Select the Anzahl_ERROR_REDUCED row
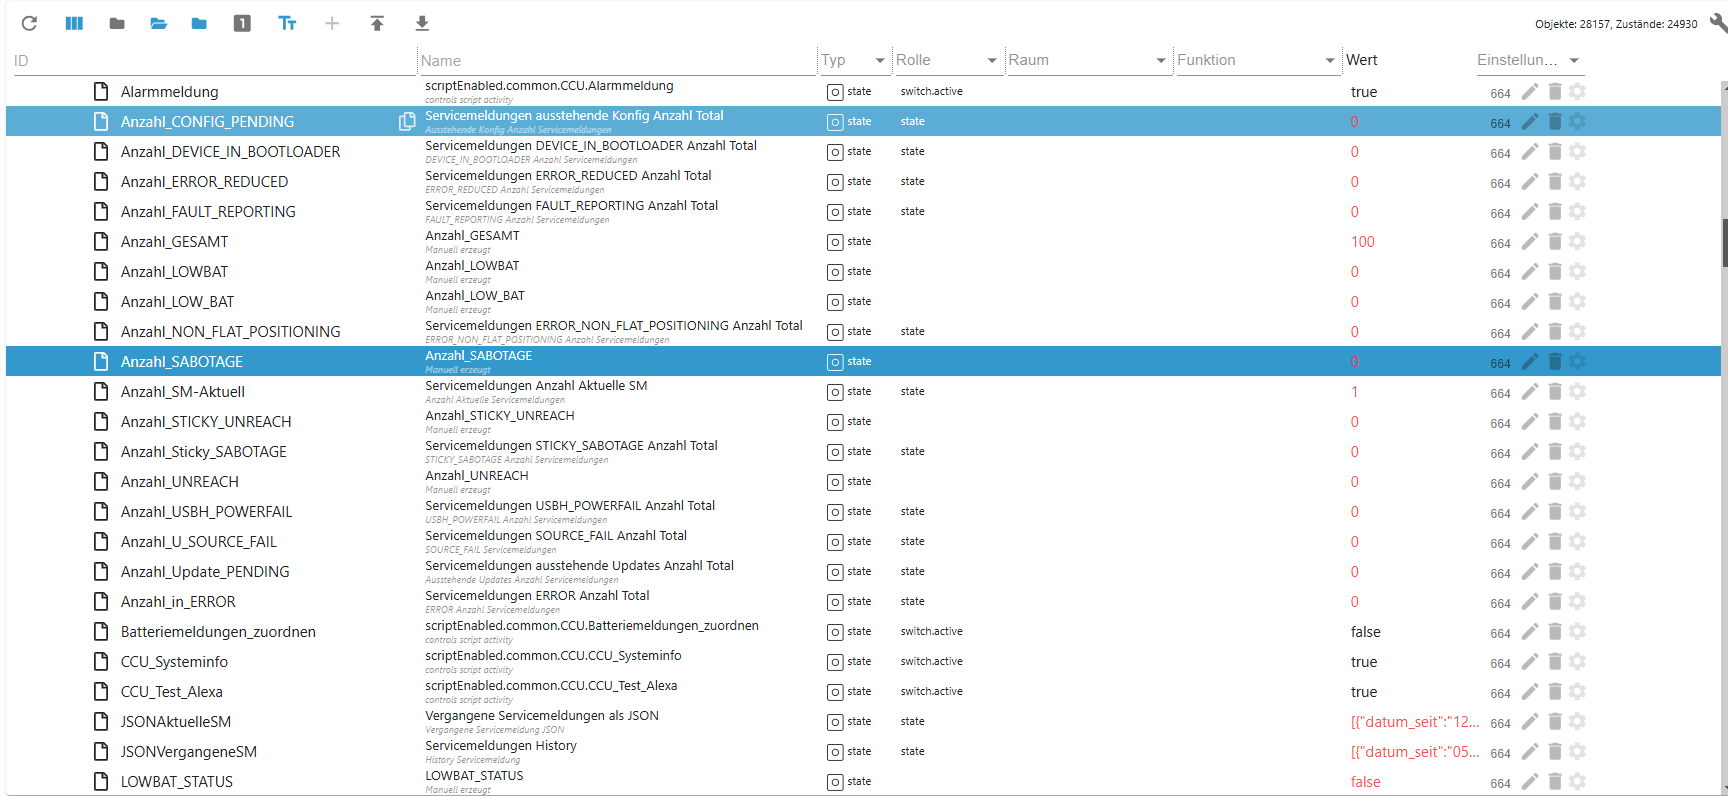This screenshot has width=1728, height=796. point(863,182)
